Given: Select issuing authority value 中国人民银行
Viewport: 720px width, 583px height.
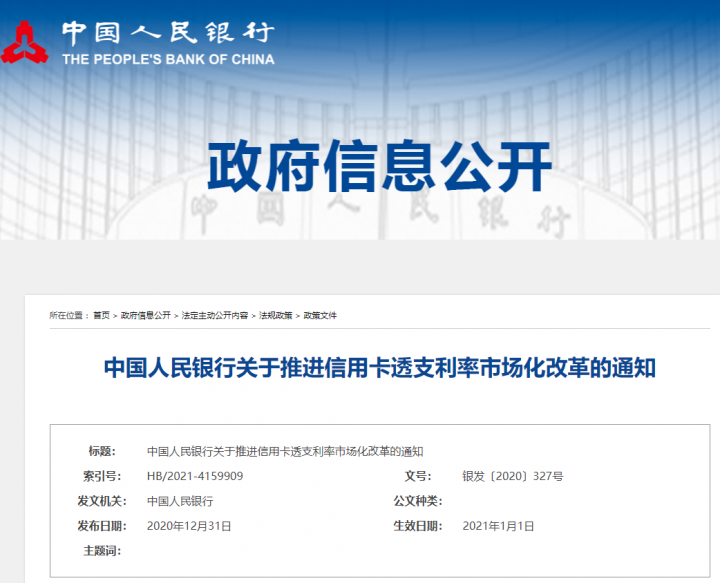Looking at the screenshot, I should (x=180, y=501).
